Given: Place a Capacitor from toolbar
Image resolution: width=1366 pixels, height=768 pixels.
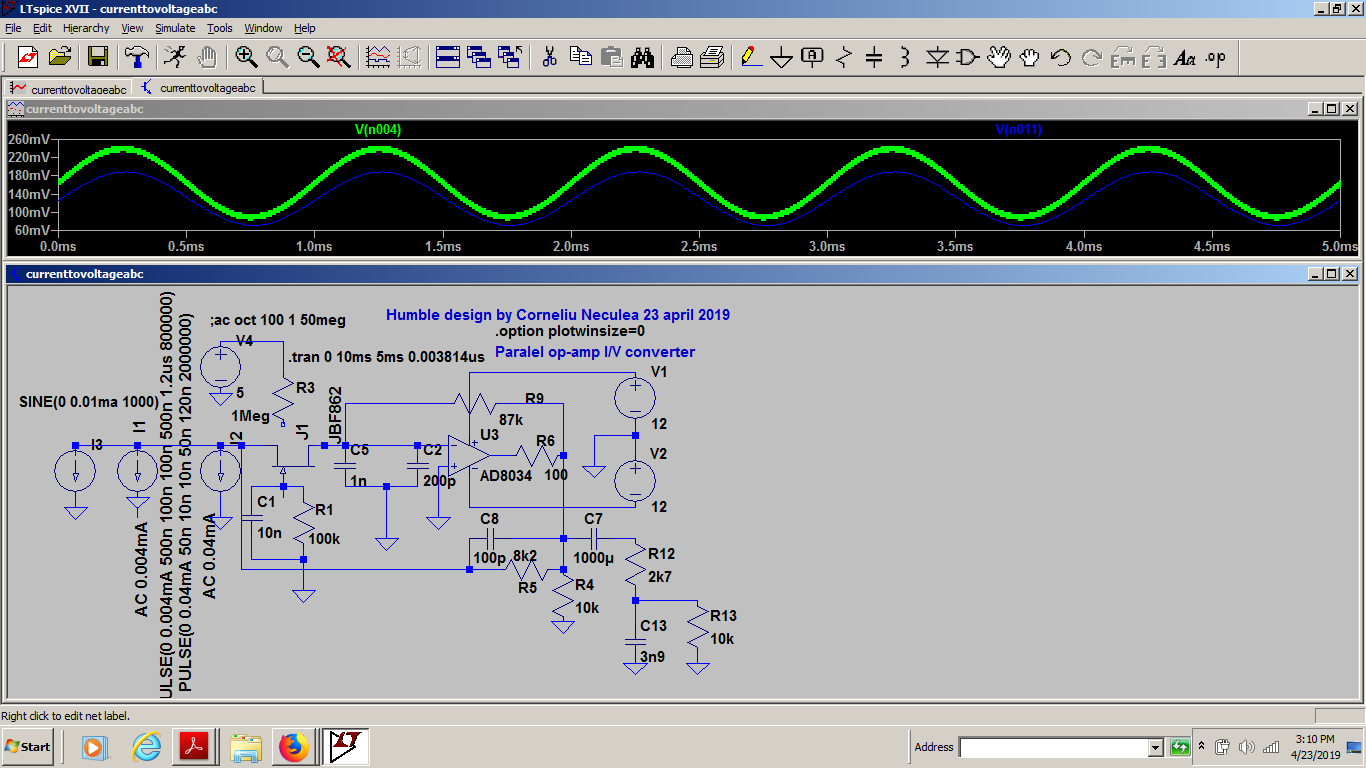Looking at the screenshot, I should tap(875, 57).
